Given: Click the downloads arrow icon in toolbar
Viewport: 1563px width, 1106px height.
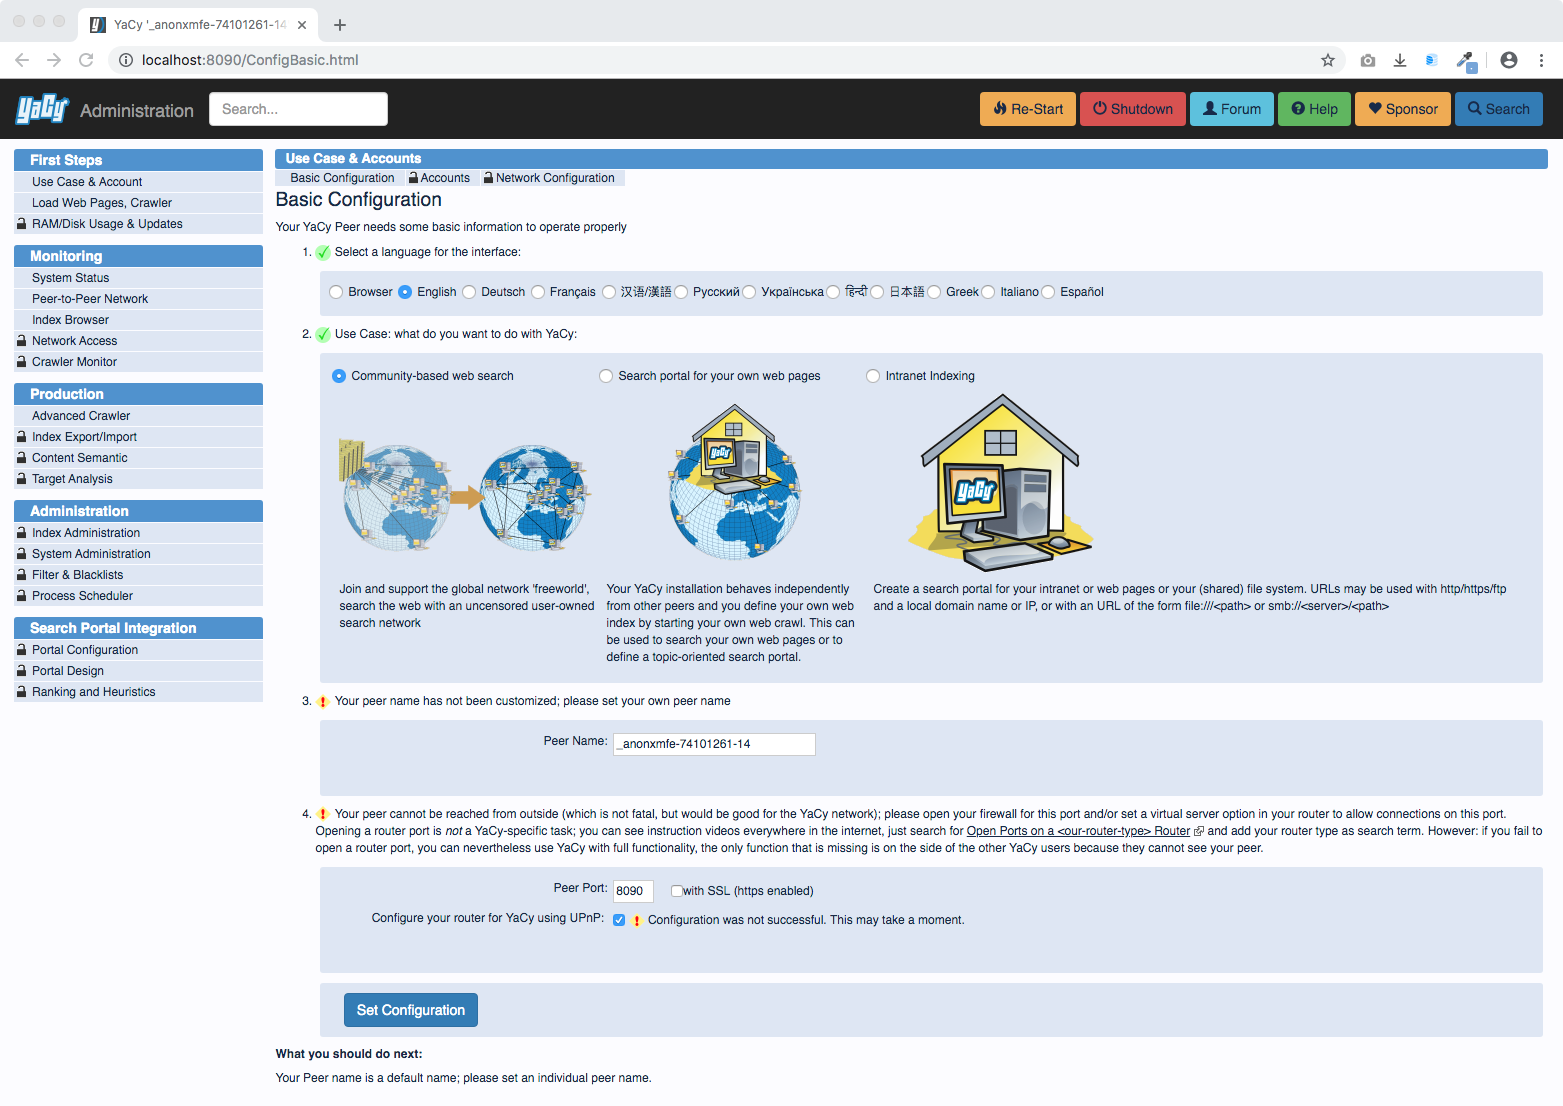Looking at the screenshot, I should [x=1400, y=60].
